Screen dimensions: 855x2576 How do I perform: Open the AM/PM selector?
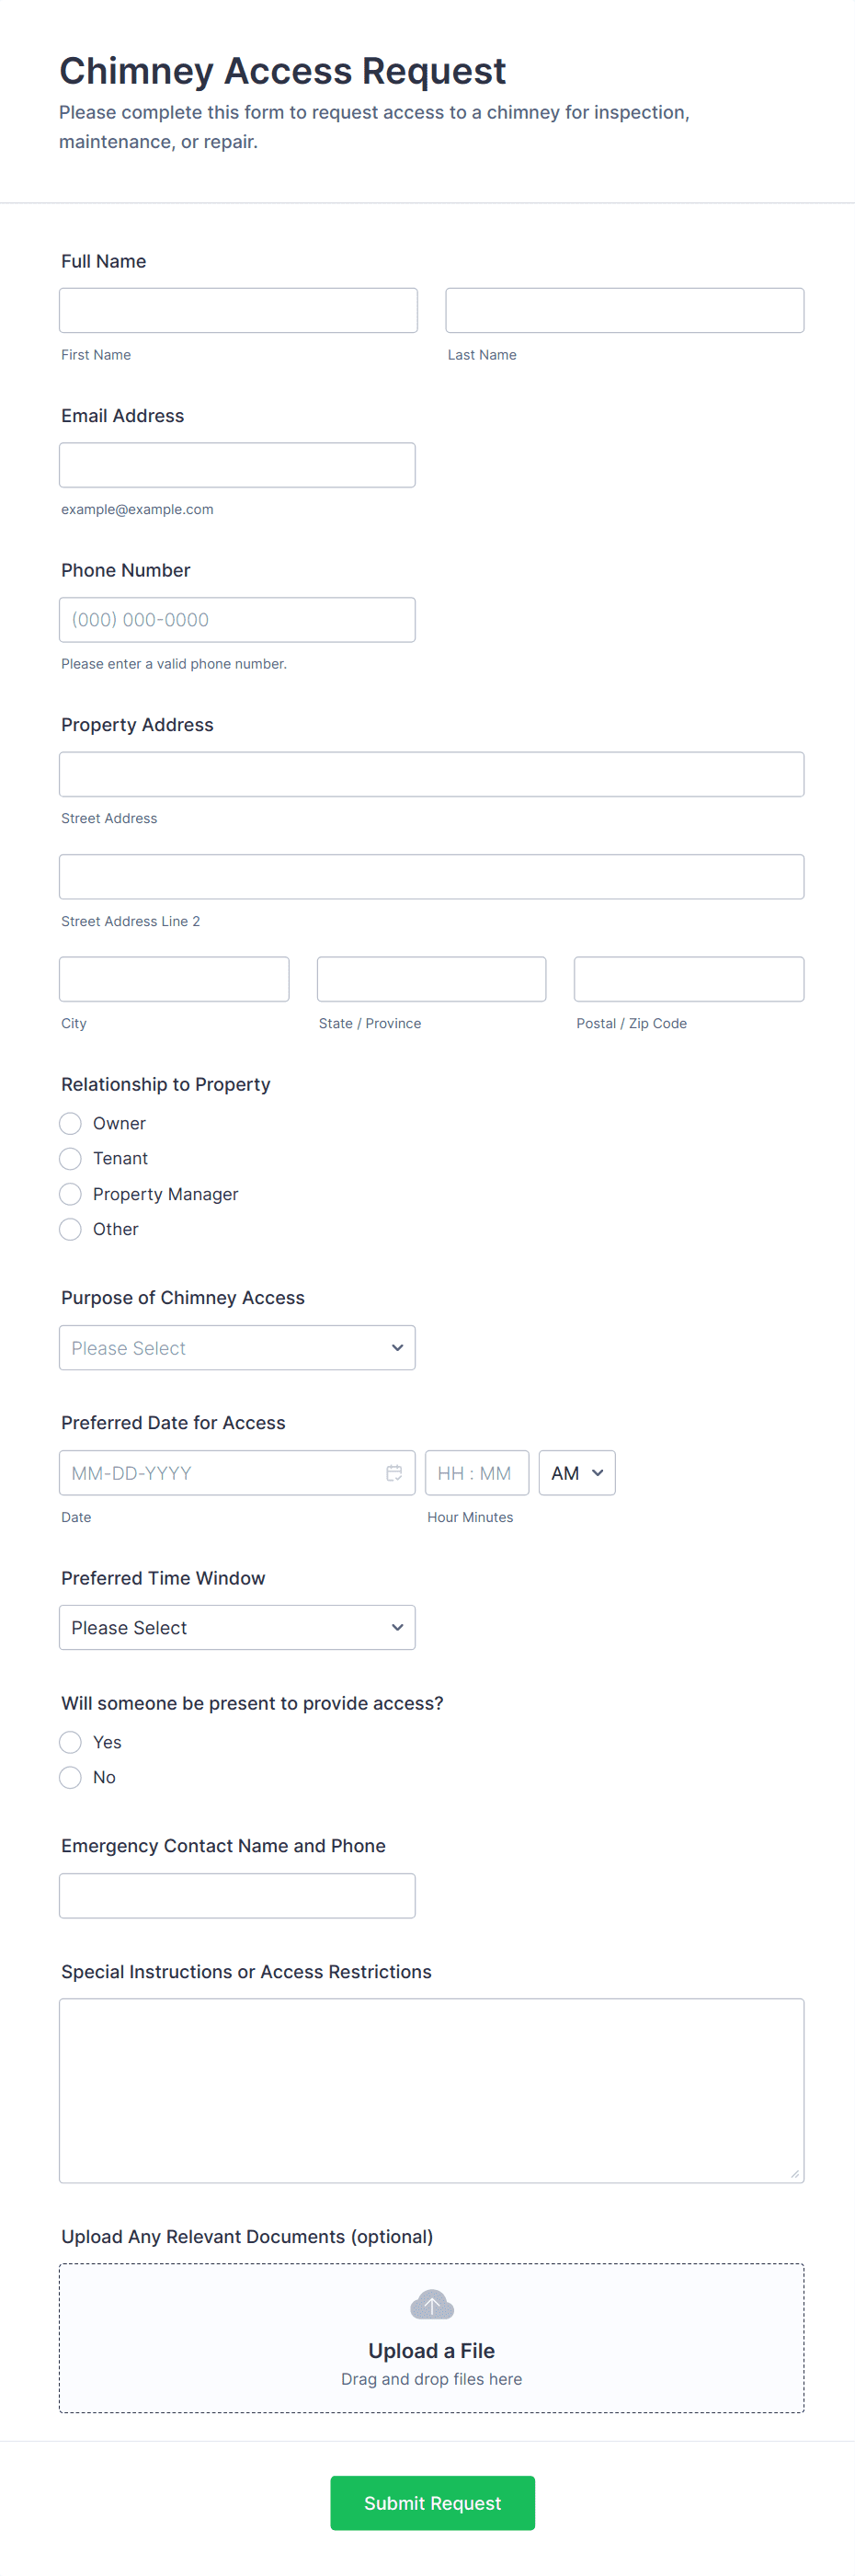click(576, 1472)
